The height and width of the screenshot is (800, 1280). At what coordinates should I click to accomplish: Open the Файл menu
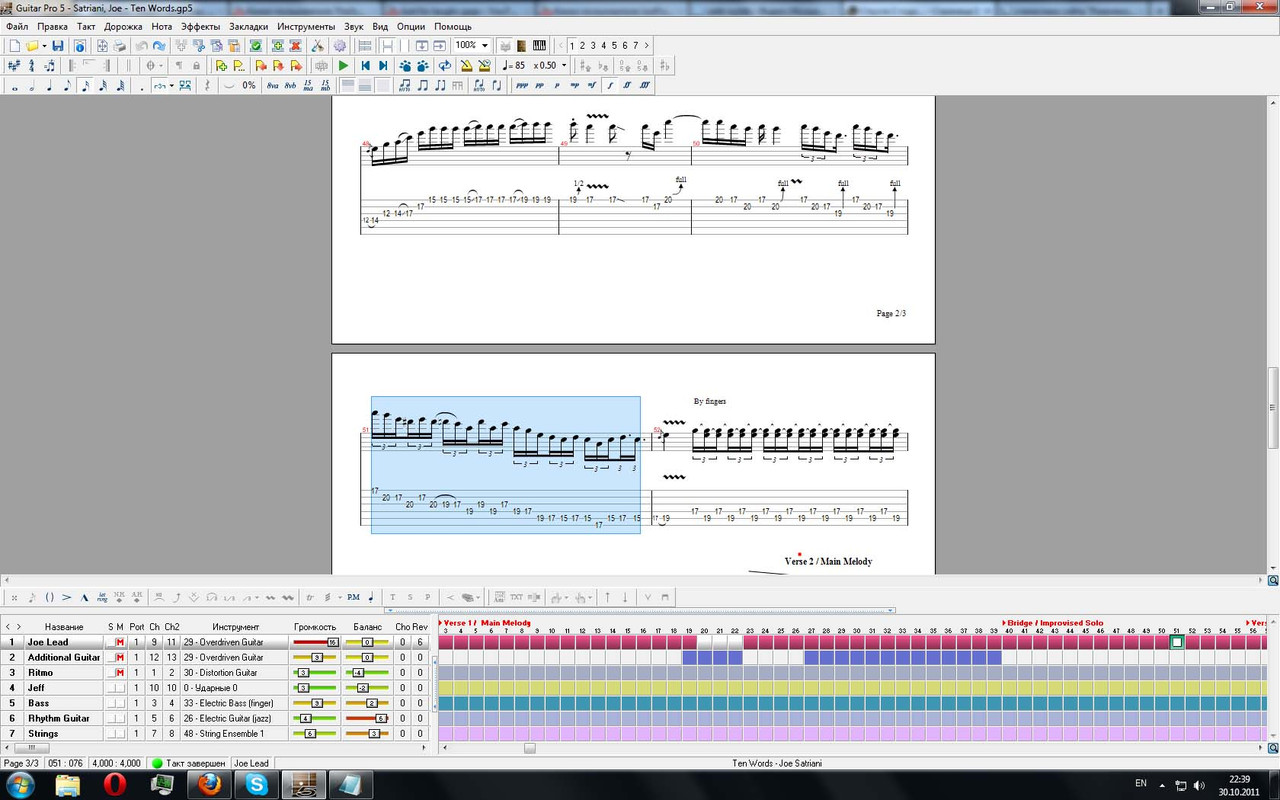pos(17,26)
